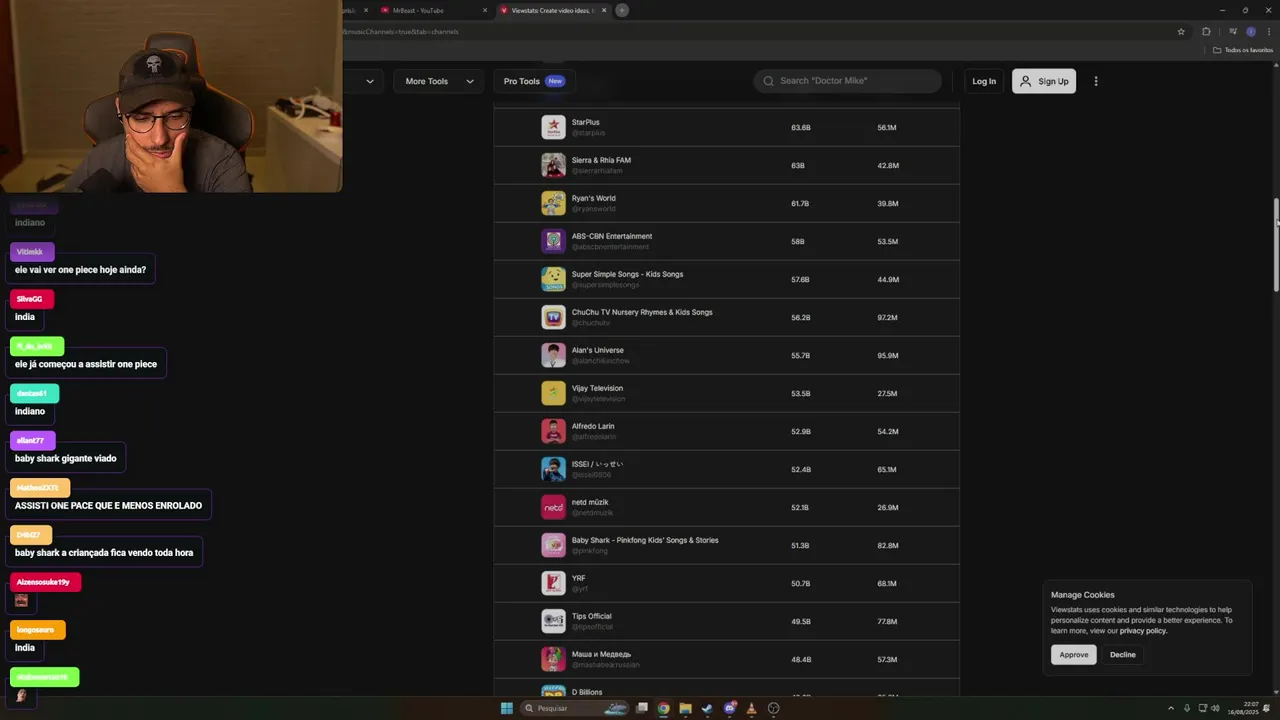Click YRF channel logo
The image size is (1280, 720).
(x=553, y=583)
